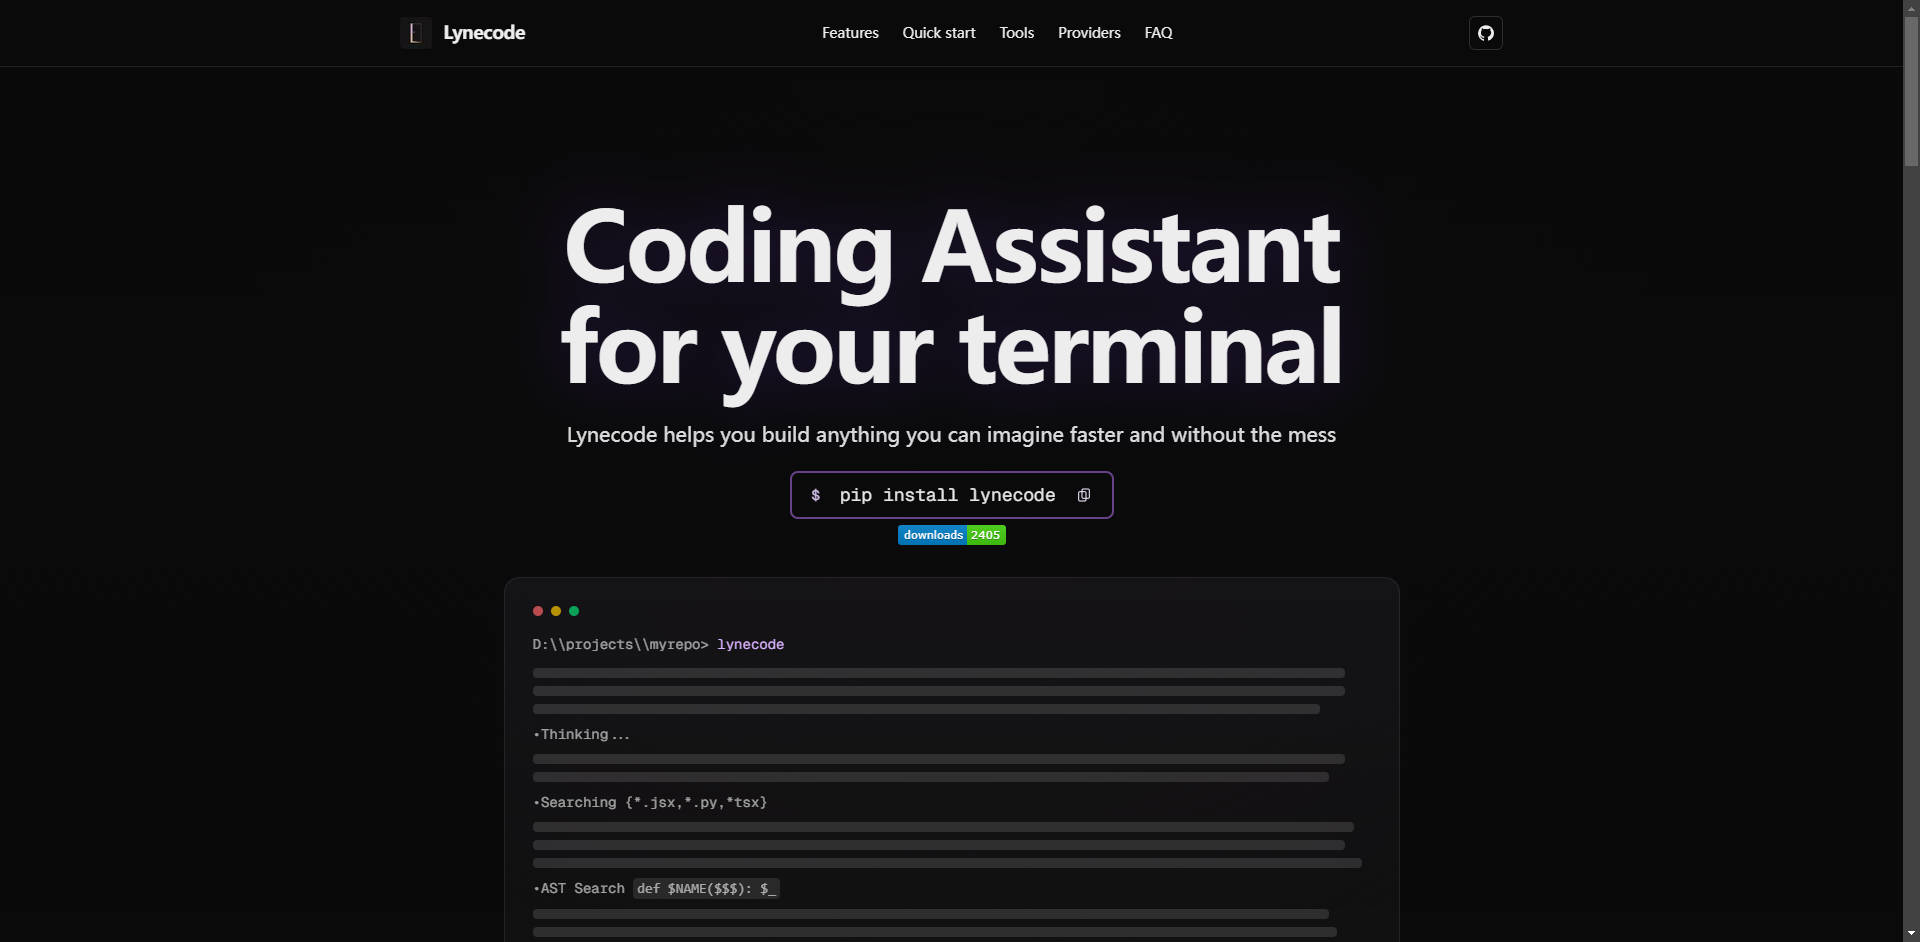Open the FAQ nav item
Screen dimensions: 1920x942
1158,33
